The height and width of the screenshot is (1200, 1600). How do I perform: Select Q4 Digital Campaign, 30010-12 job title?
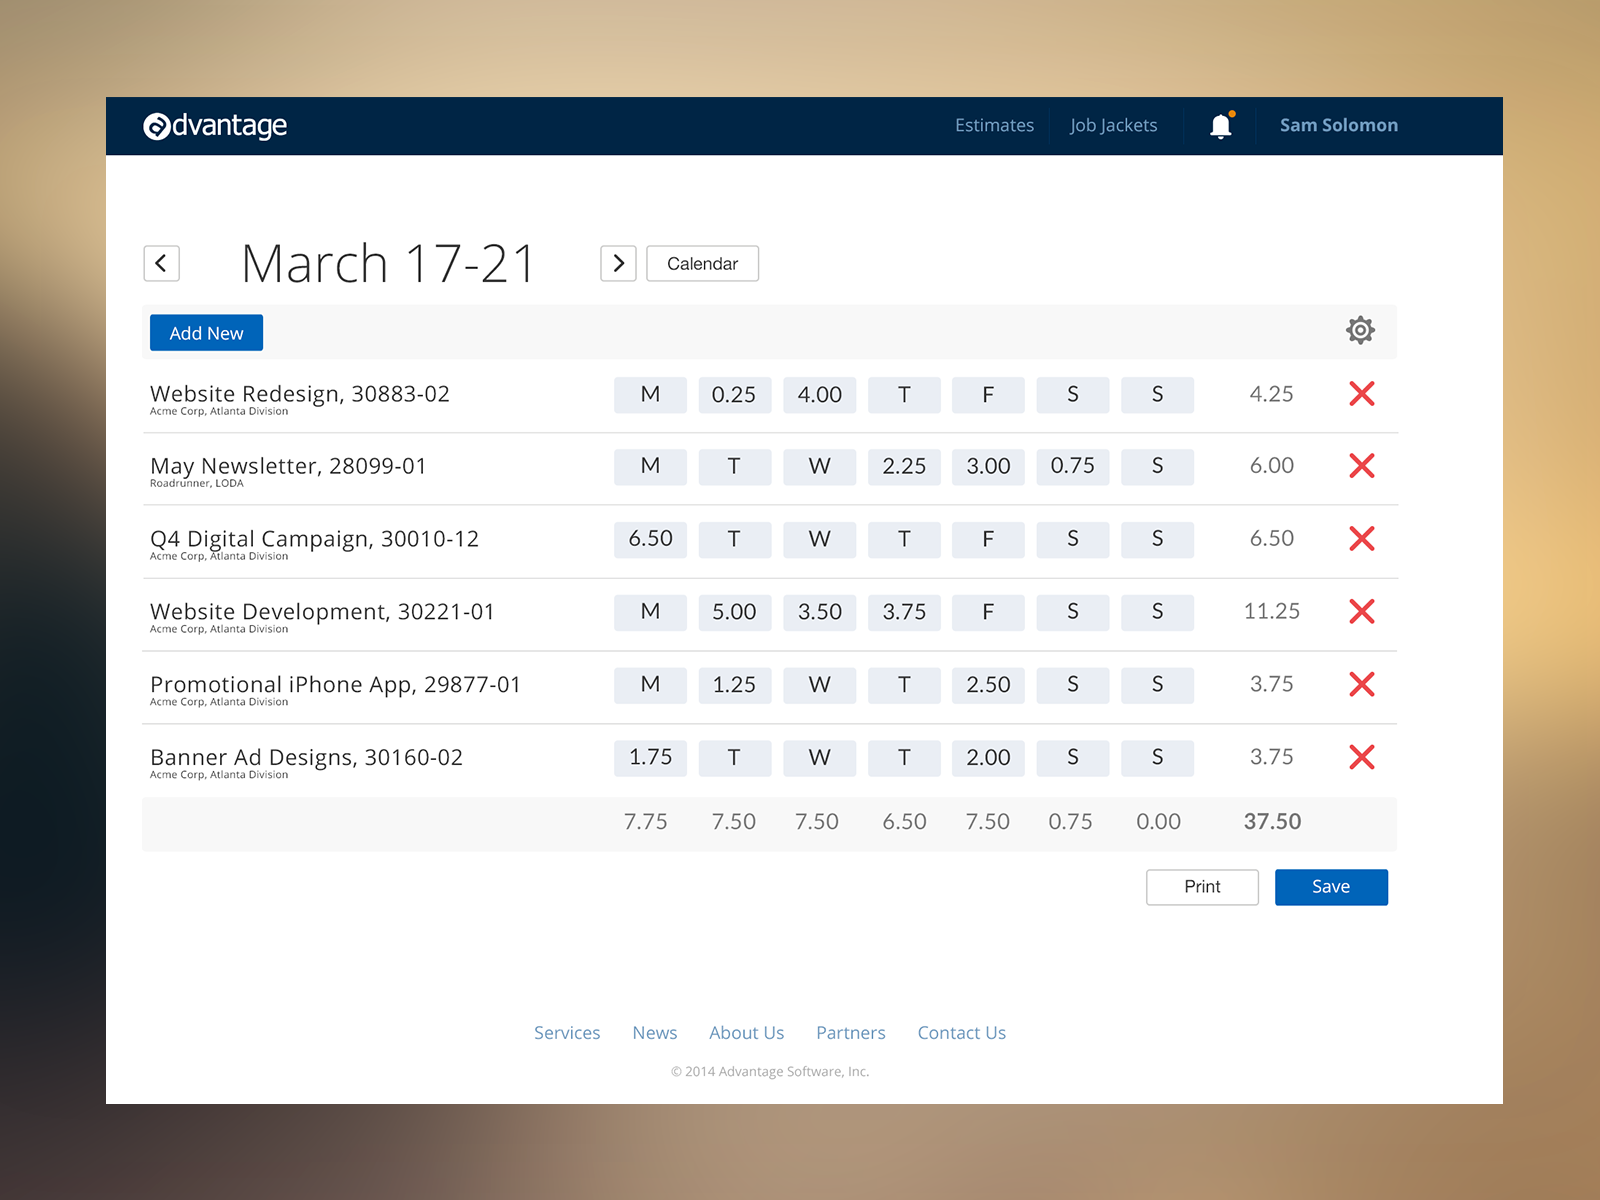(x=314, y=539)
